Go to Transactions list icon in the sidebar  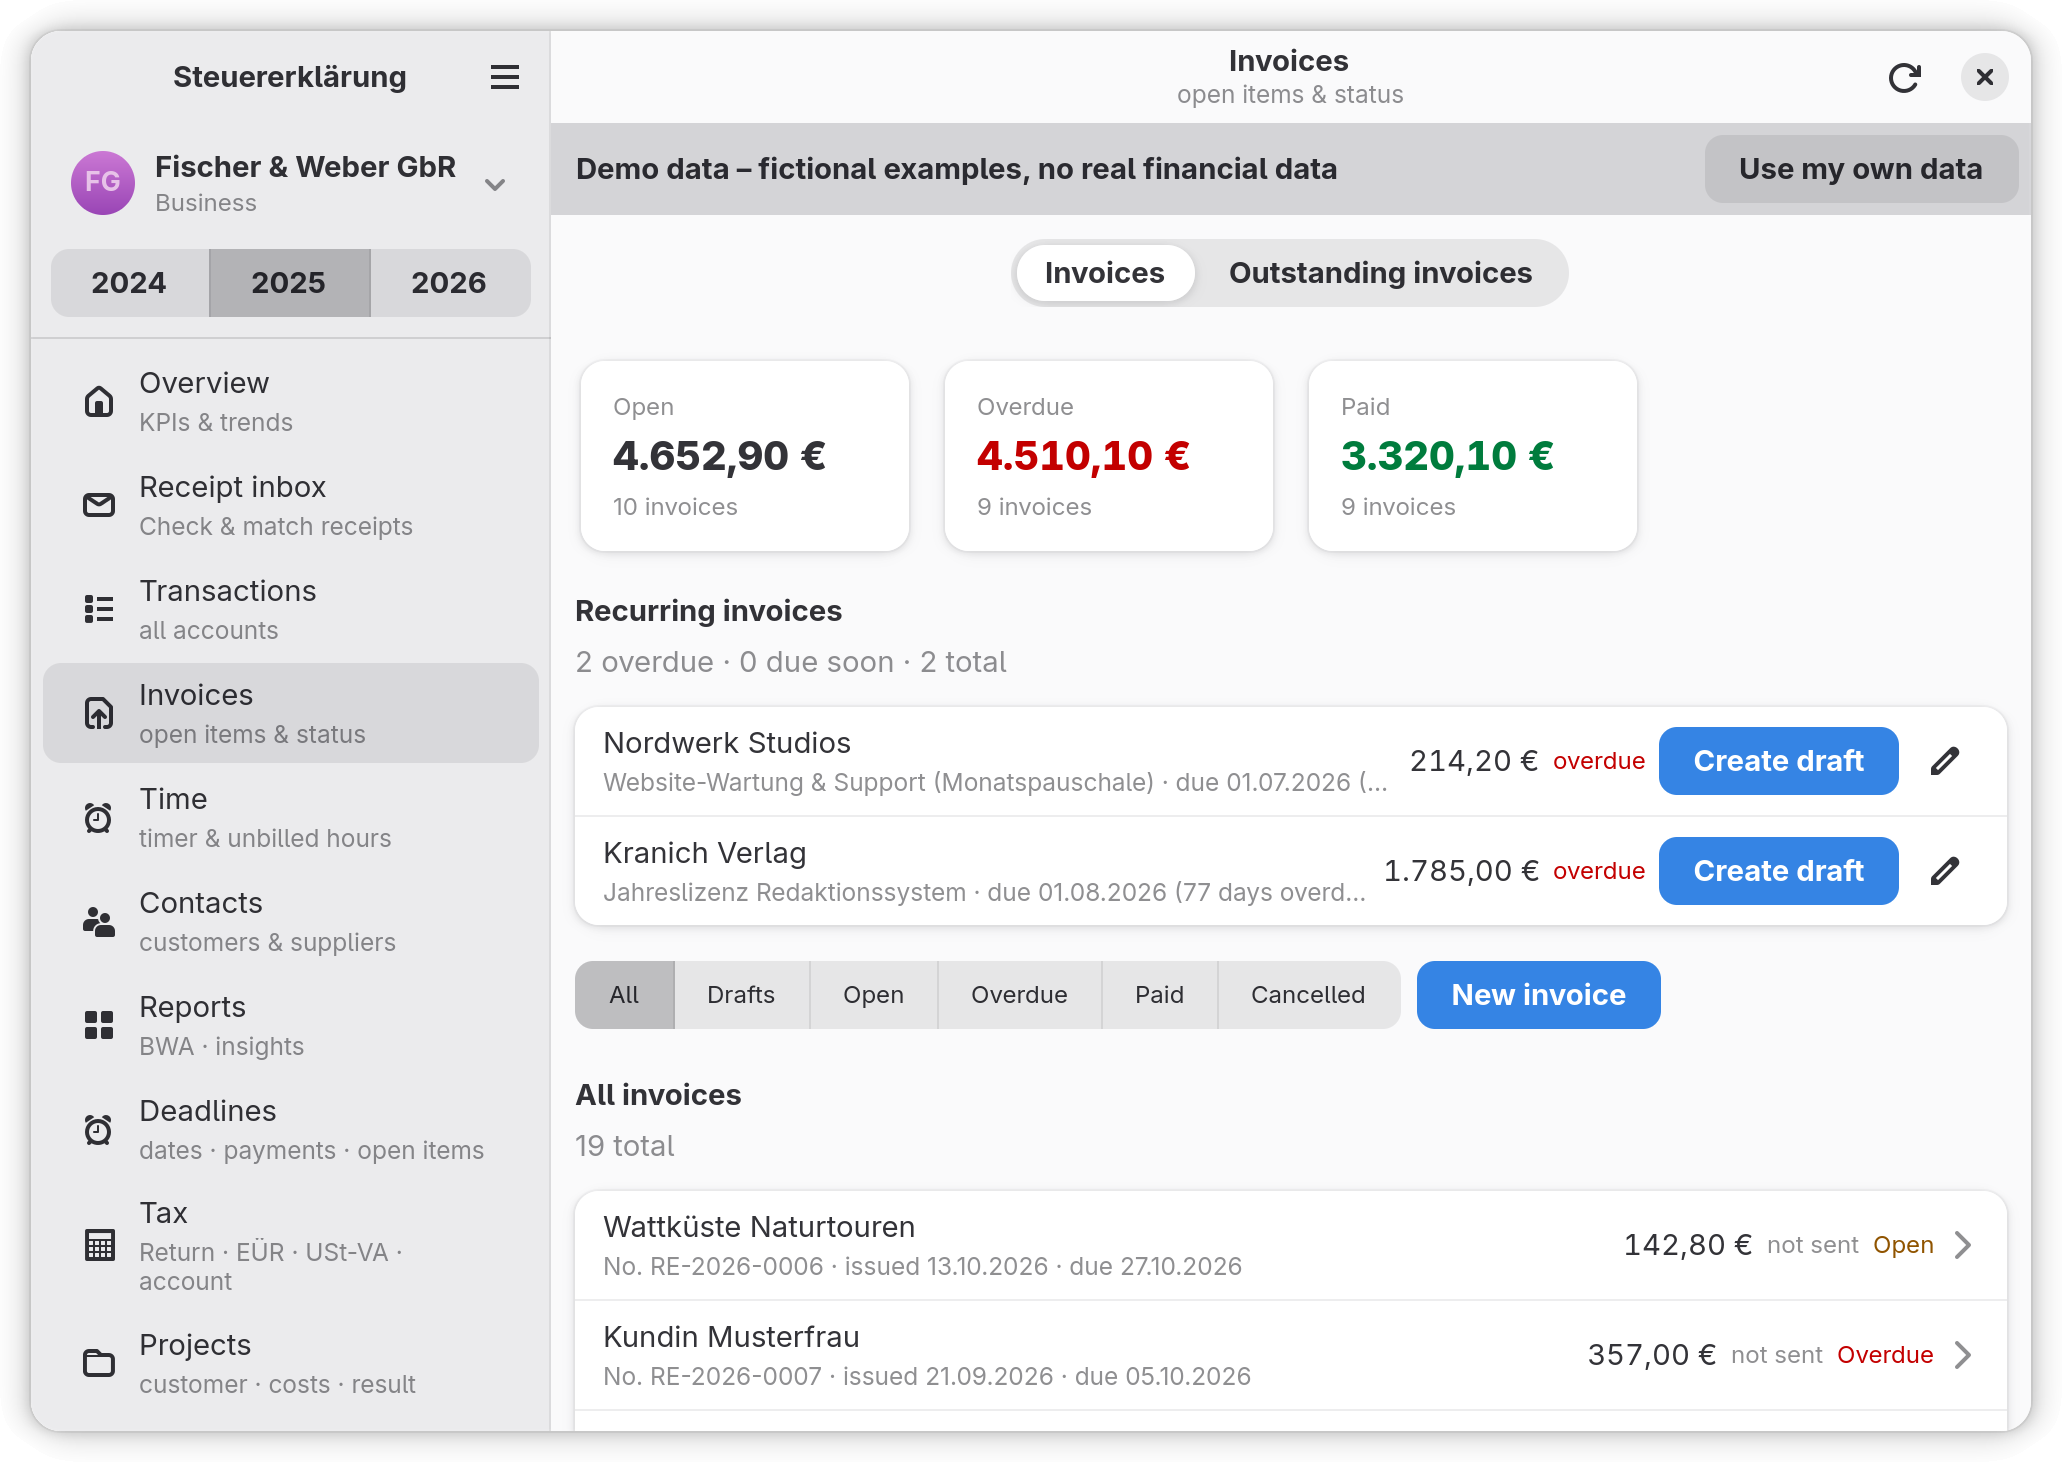[99, 609]
